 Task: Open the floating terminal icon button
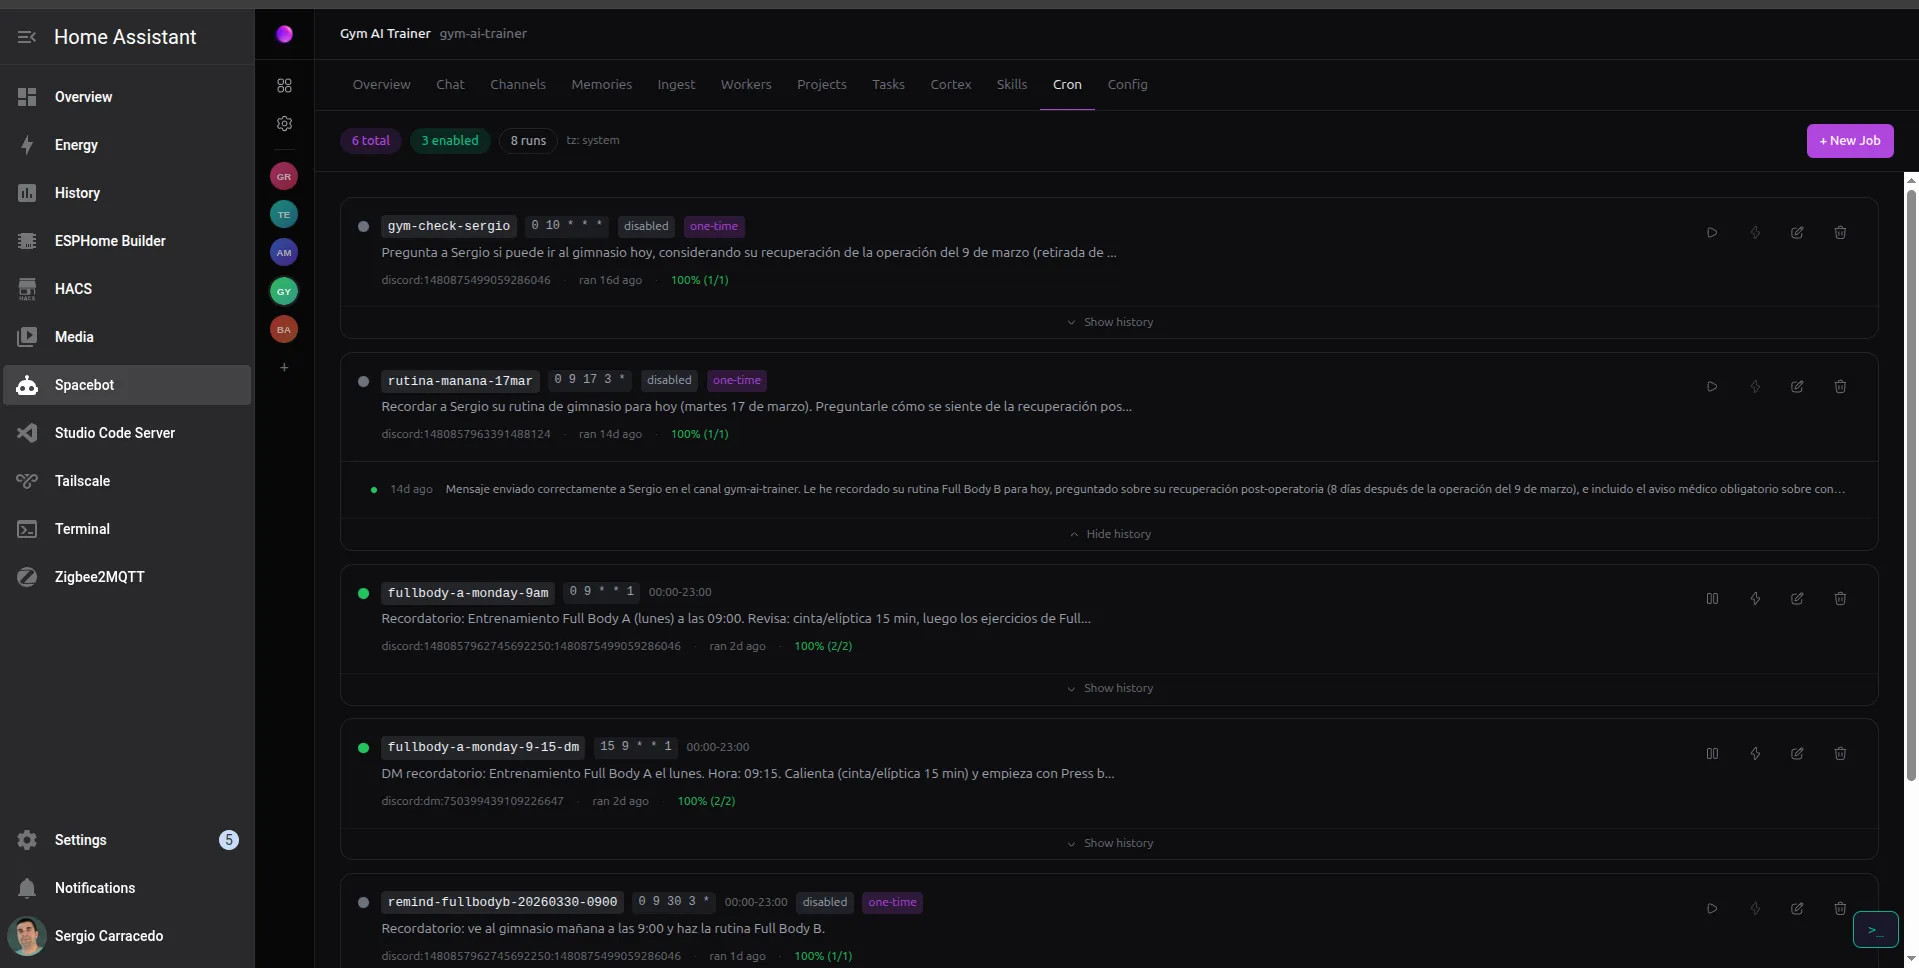[1874, 930]
